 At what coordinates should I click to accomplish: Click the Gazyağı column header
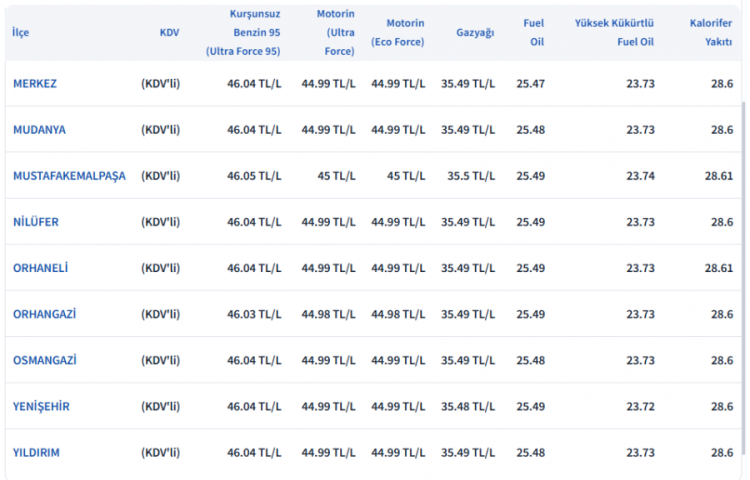click(475, 32)
